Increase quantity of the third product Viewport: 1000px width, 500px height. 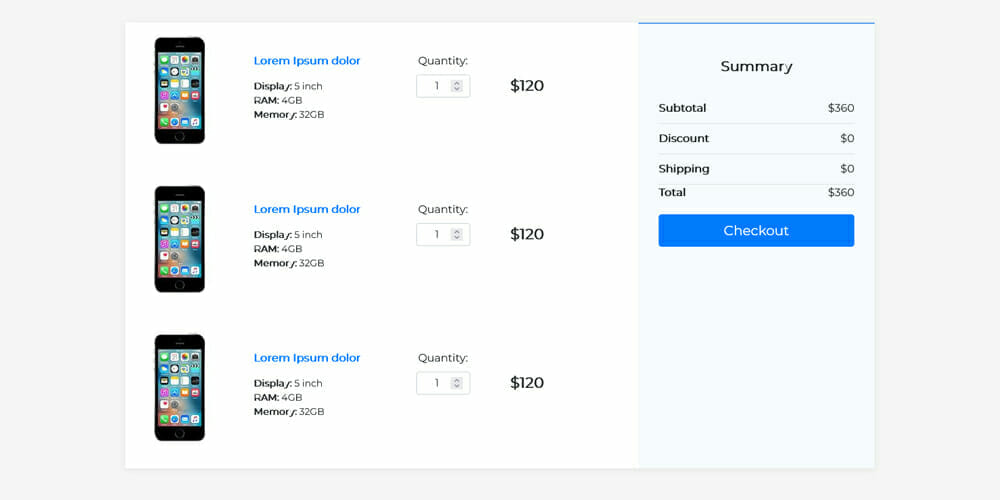coord(457,380)
